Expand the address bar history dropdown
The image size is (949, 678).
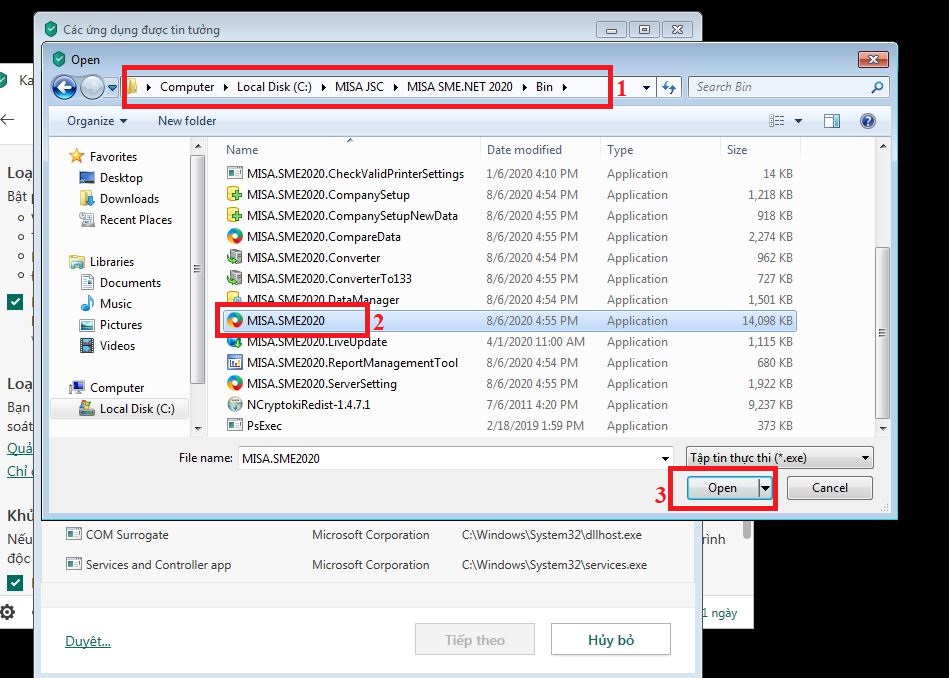coord(646,87)
